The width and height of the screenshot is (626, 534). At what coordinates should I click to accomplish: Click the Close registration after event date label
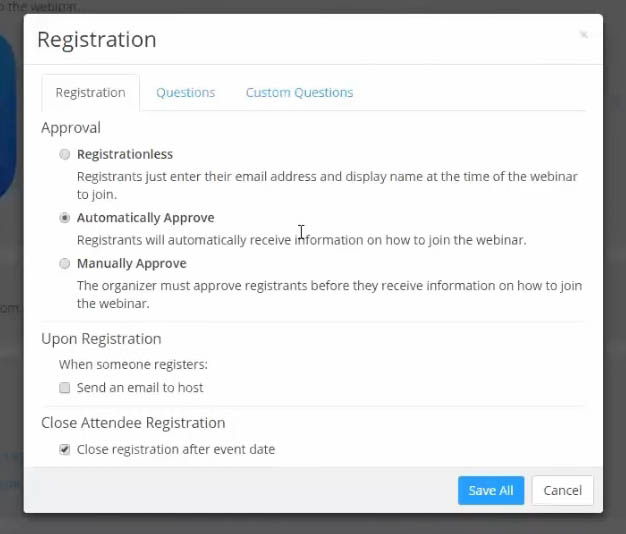click(x=175, y=449)
